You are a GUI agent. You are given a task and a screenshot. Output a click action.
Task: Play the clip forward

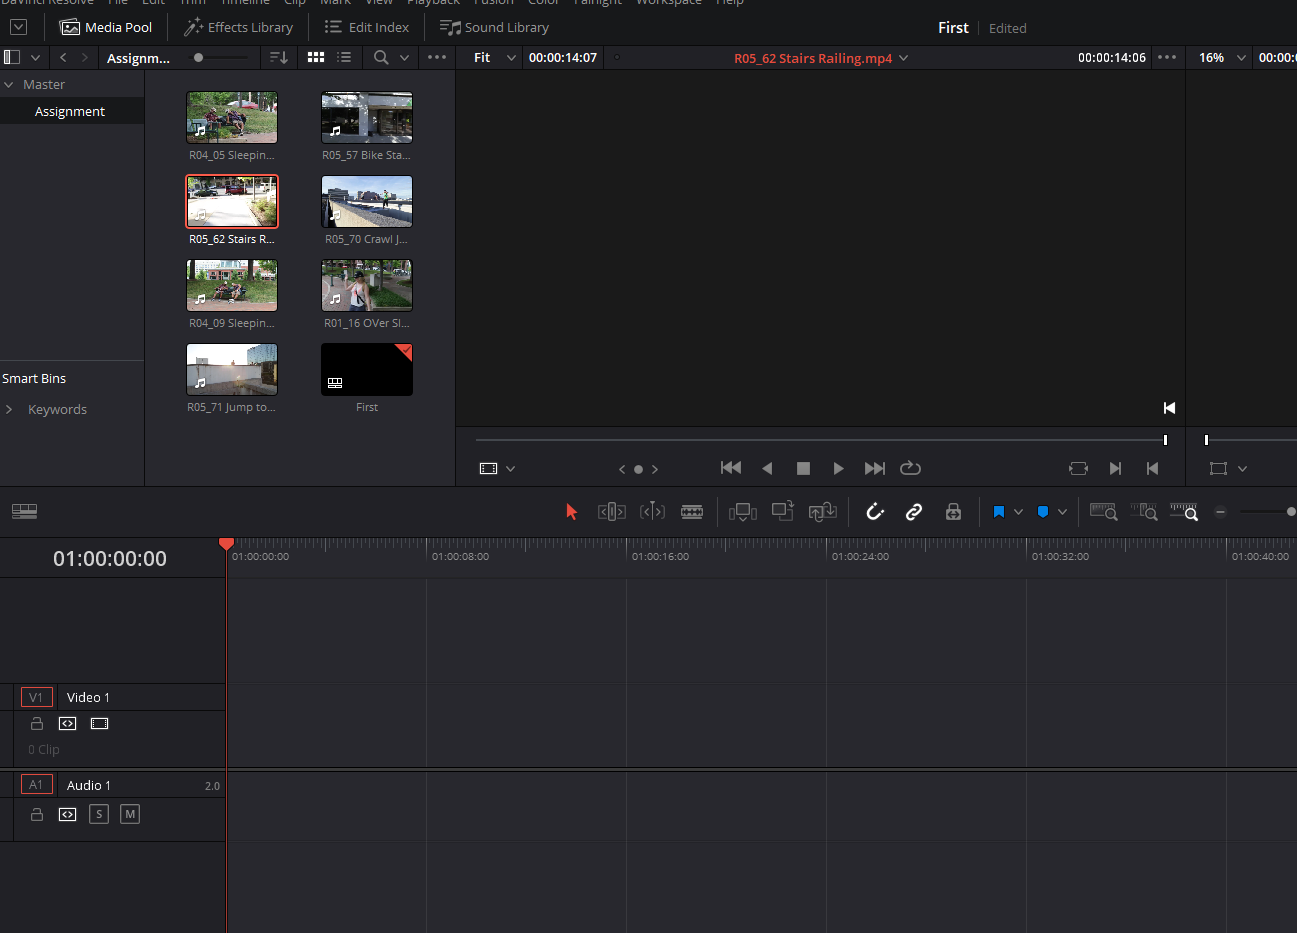click(x=838, y=468)
